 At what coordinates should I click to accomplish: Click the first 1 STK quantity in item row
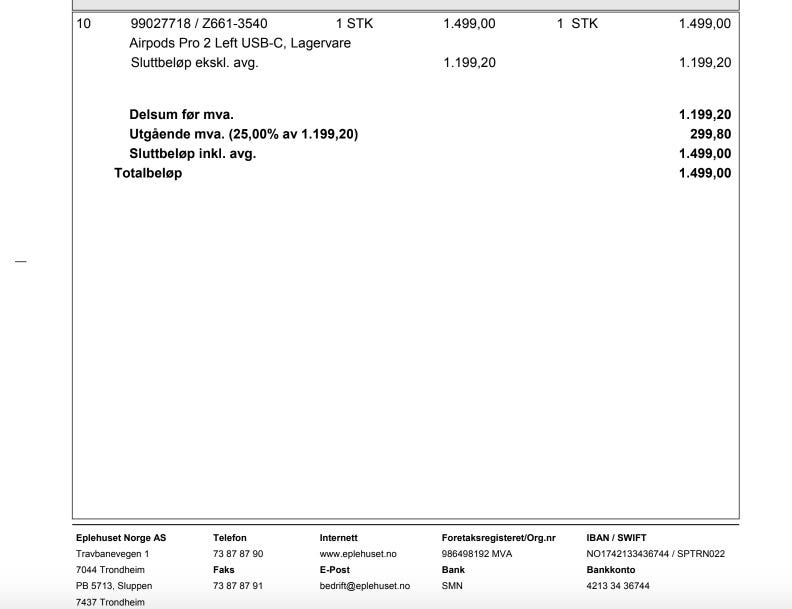355,24
